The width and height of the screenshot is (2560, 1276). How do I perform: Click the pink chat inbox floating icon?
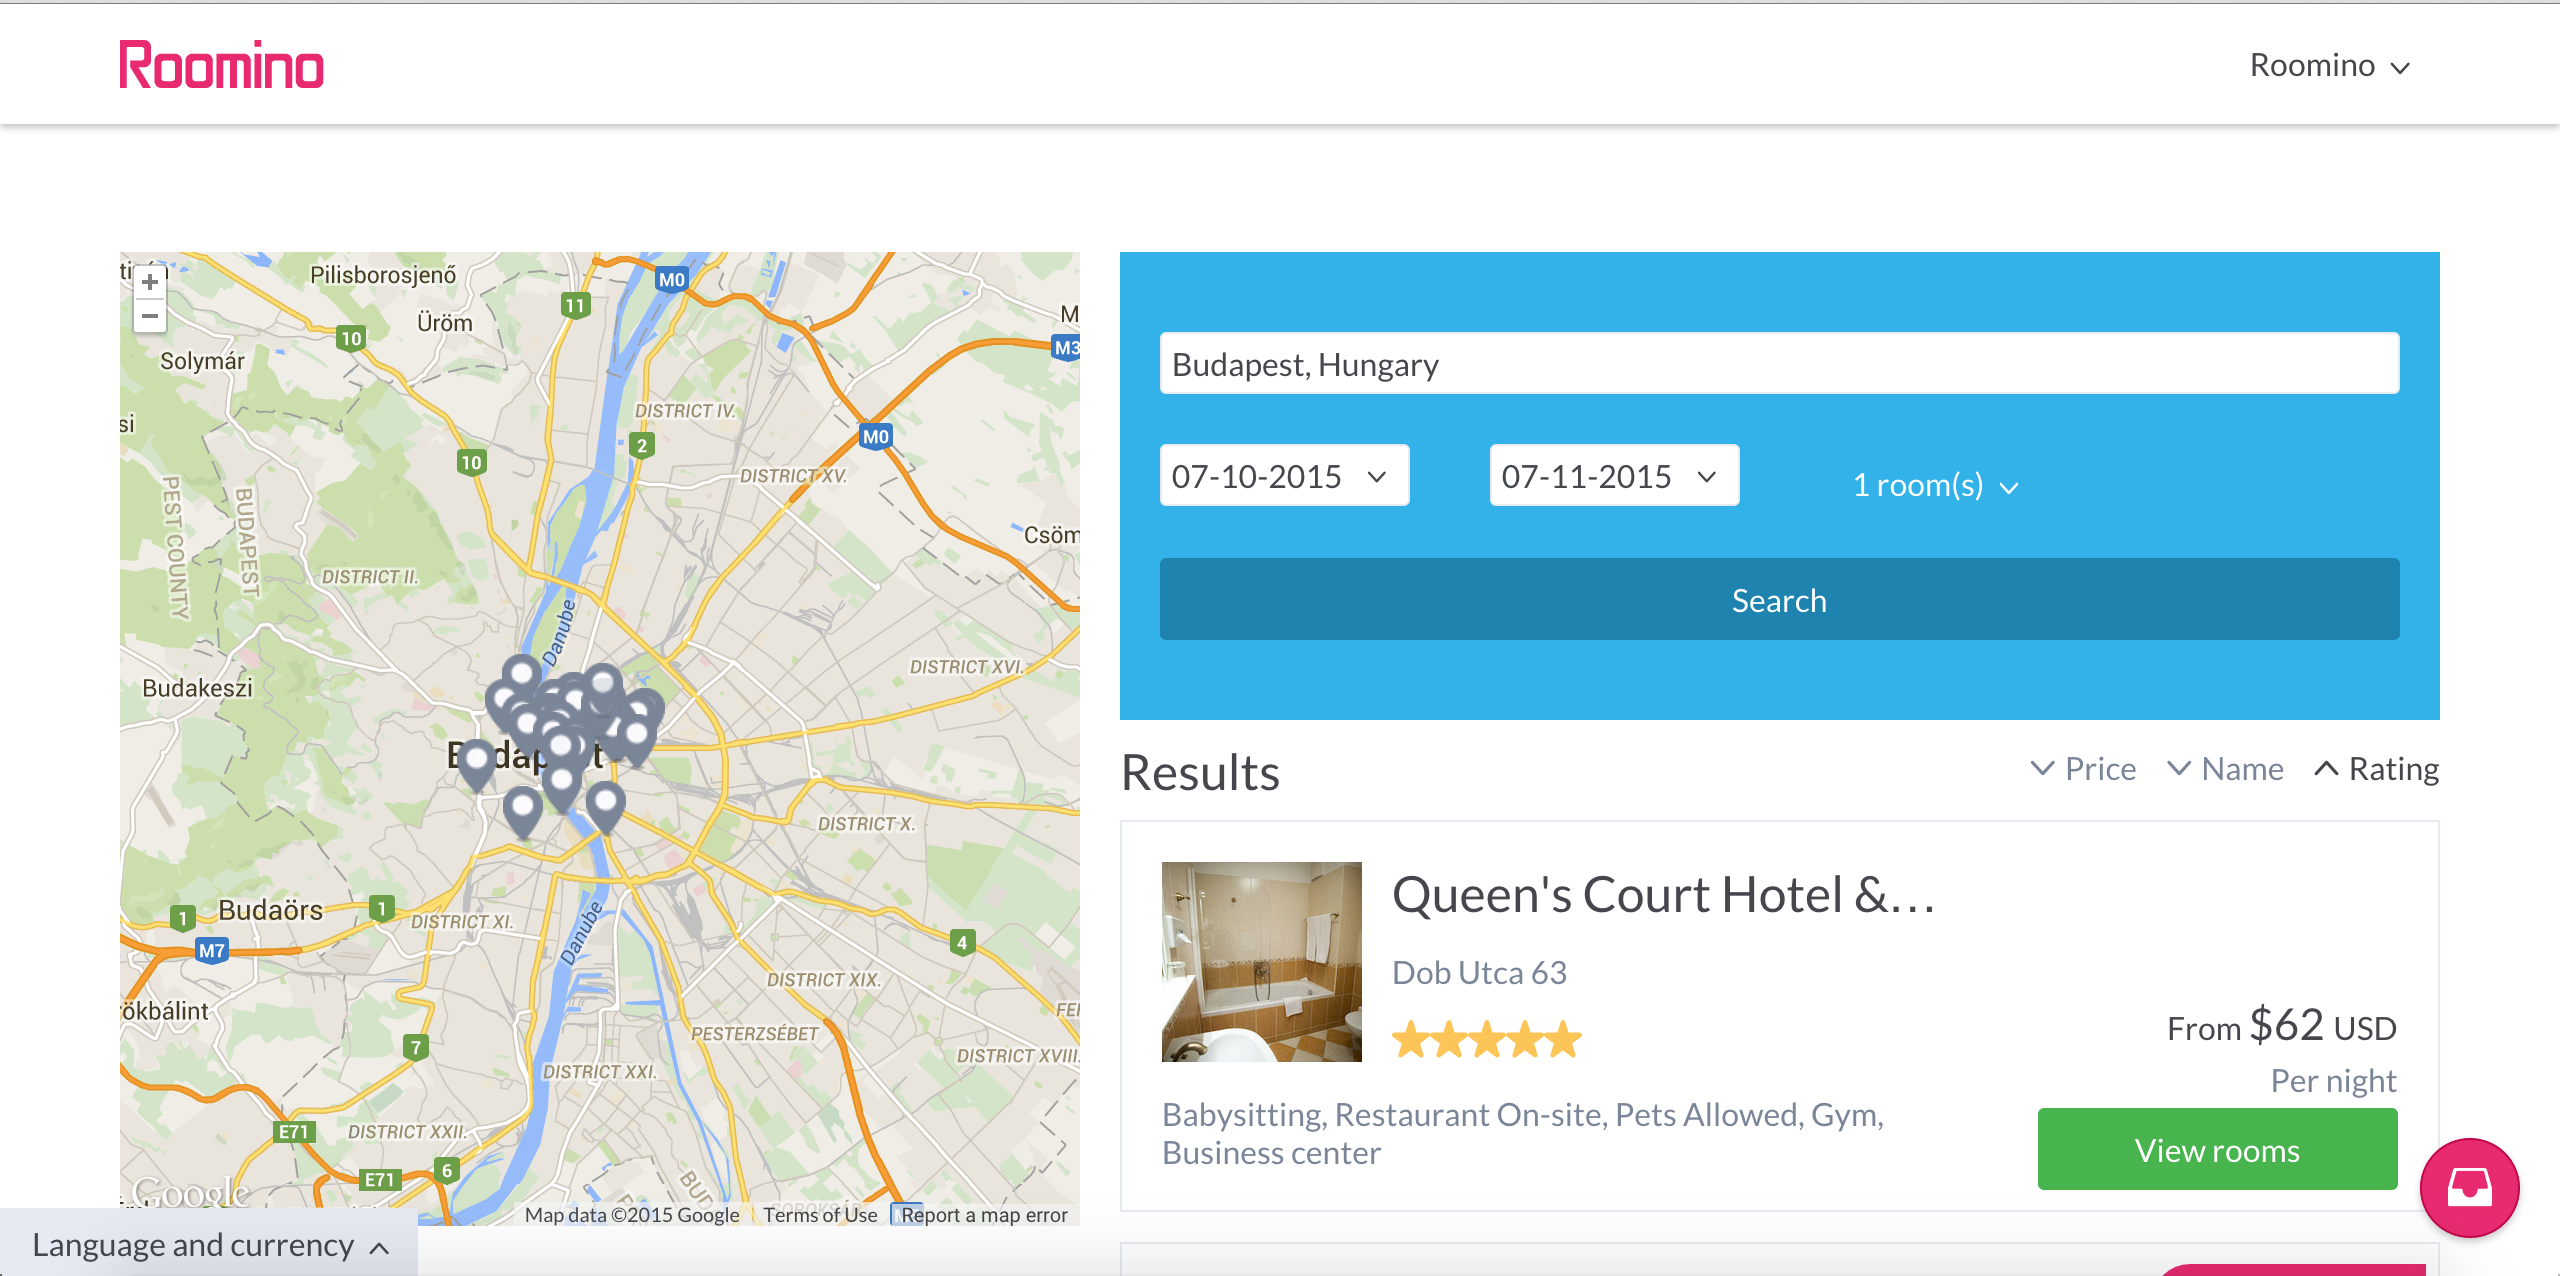(2469, 1187)
